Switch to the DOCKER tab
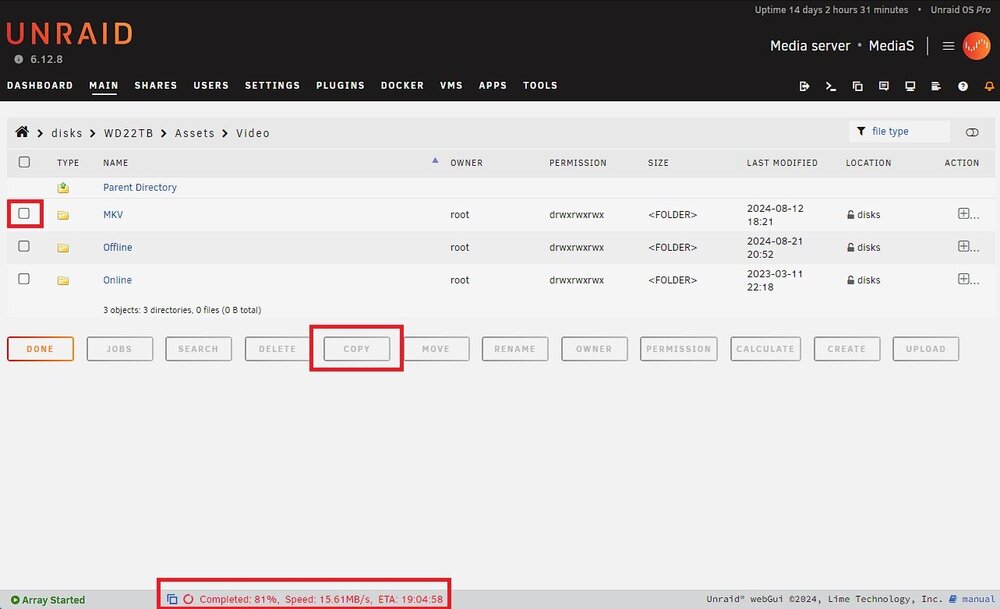The image size is (1000, 609). (402, 85)
